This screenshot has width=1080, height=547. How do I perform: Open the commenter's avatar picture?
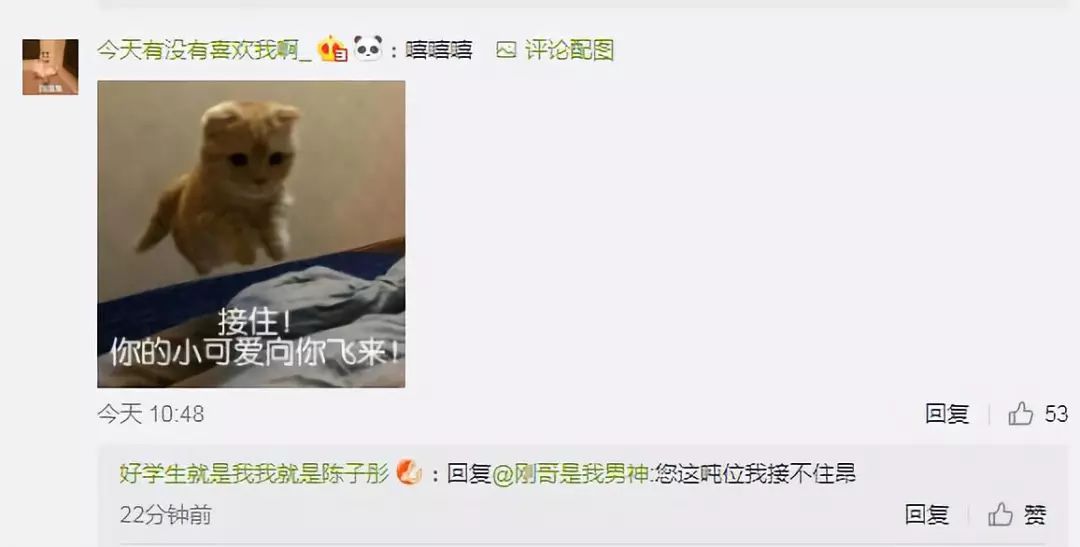[50, 67]
